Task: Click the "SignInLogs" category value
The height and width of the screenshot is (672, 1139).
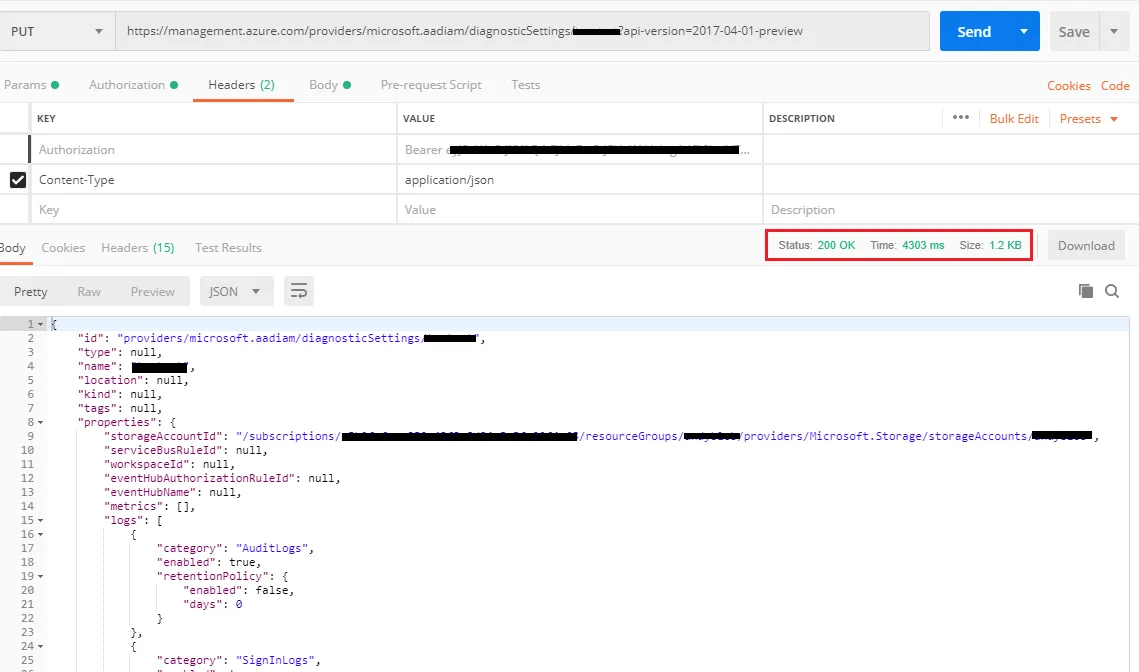Action: (275, 660)
